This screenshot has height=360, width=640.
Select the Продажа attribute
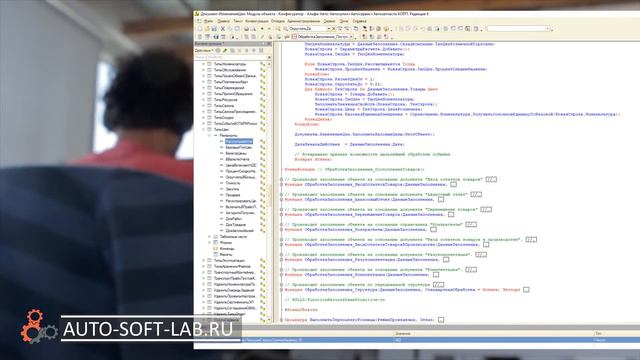coord(233,195)
